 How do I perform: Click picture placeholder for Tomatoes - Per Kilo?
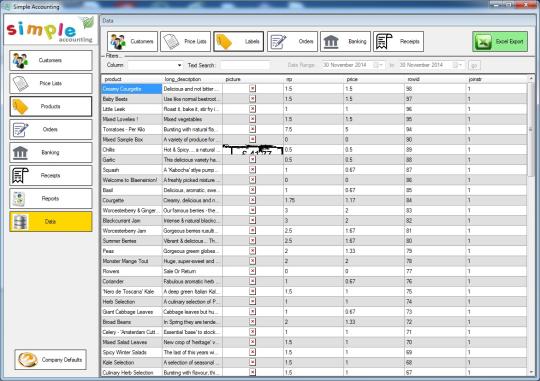[x=252, y=129]
